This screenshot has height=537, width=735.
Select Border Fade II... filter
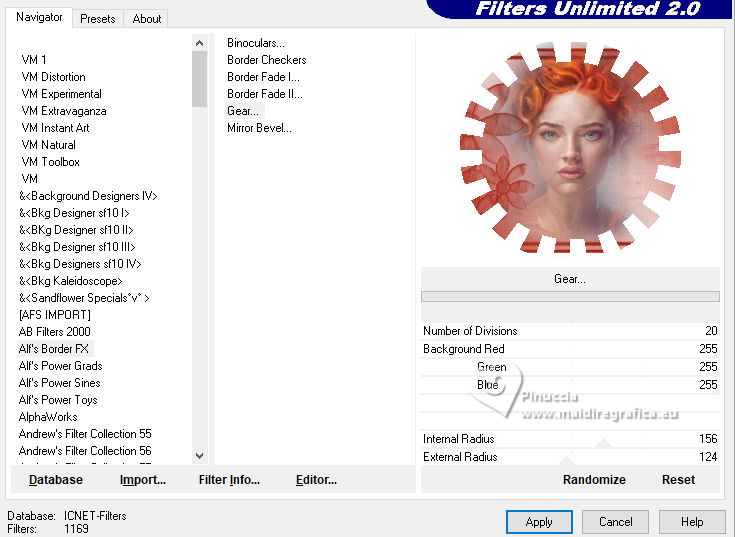click(x=265, y=94)
